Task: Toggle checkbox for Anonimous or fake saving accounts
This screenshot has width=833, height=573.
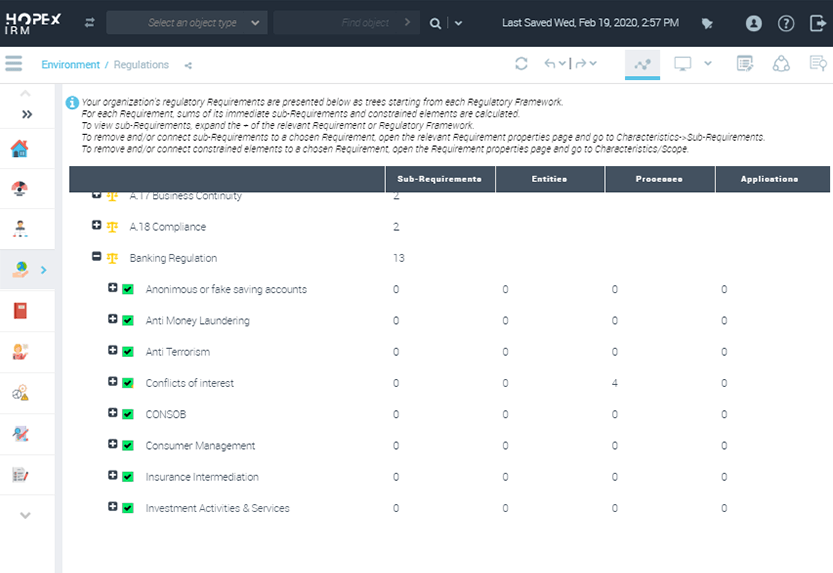Action: (128, 289)
